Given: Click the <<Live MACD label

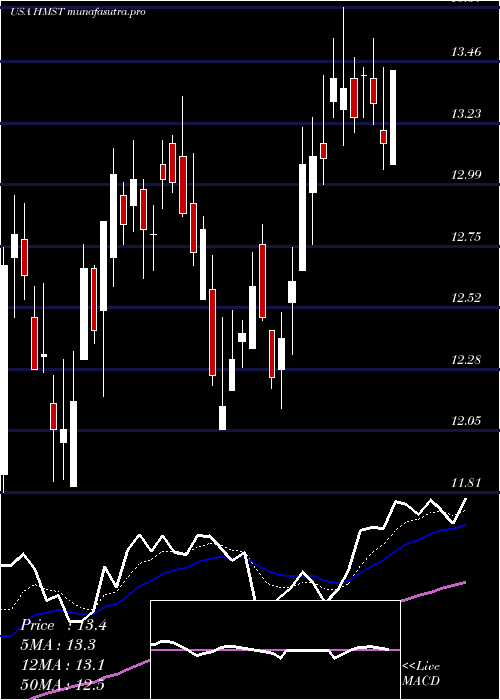Looking at the screenshot, I should pos(421,674).
